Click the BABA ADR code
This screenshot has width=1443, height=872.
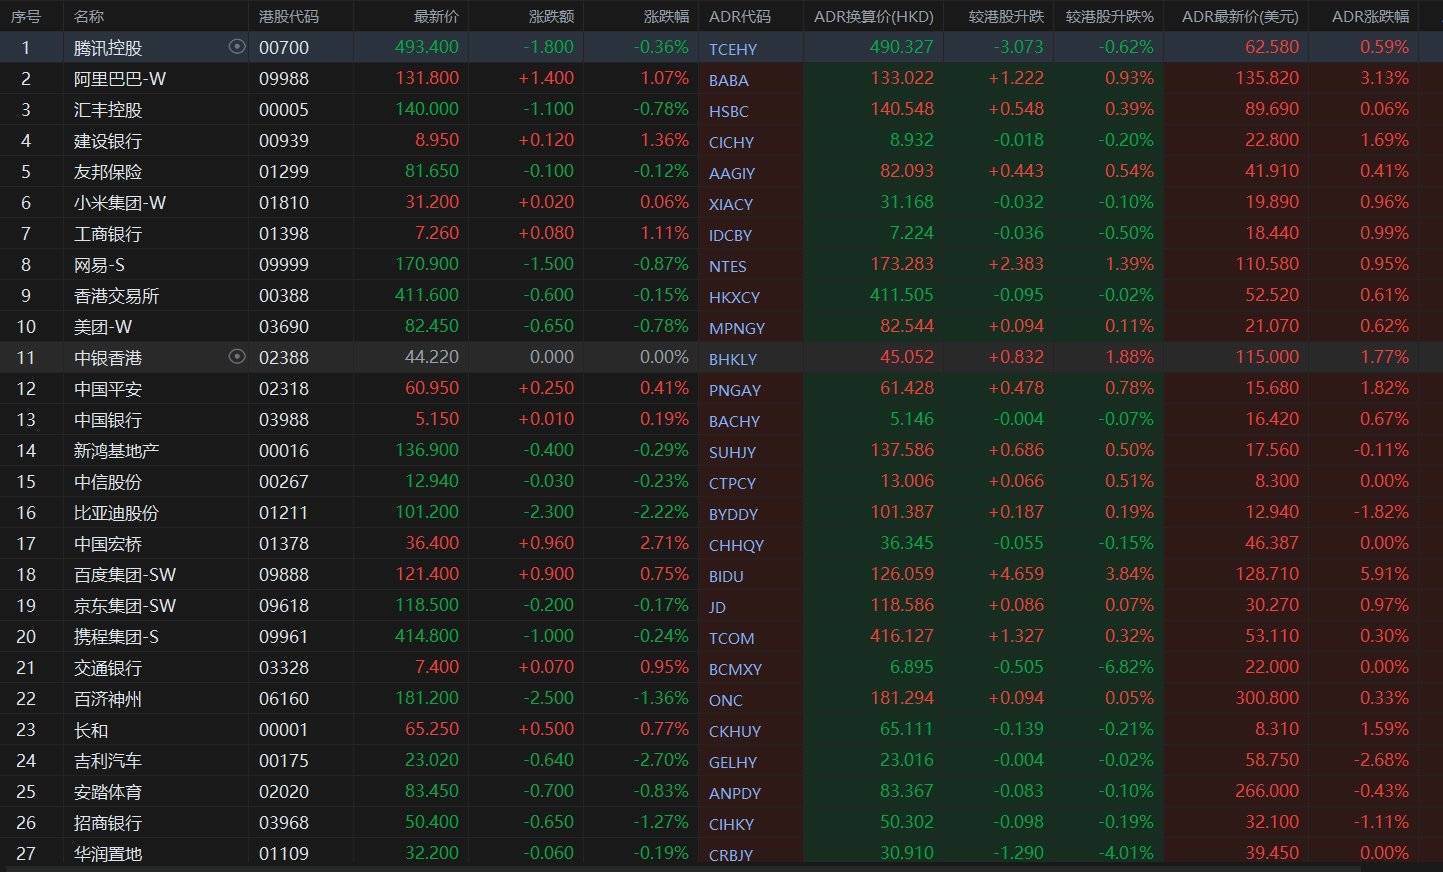point(728,80)
